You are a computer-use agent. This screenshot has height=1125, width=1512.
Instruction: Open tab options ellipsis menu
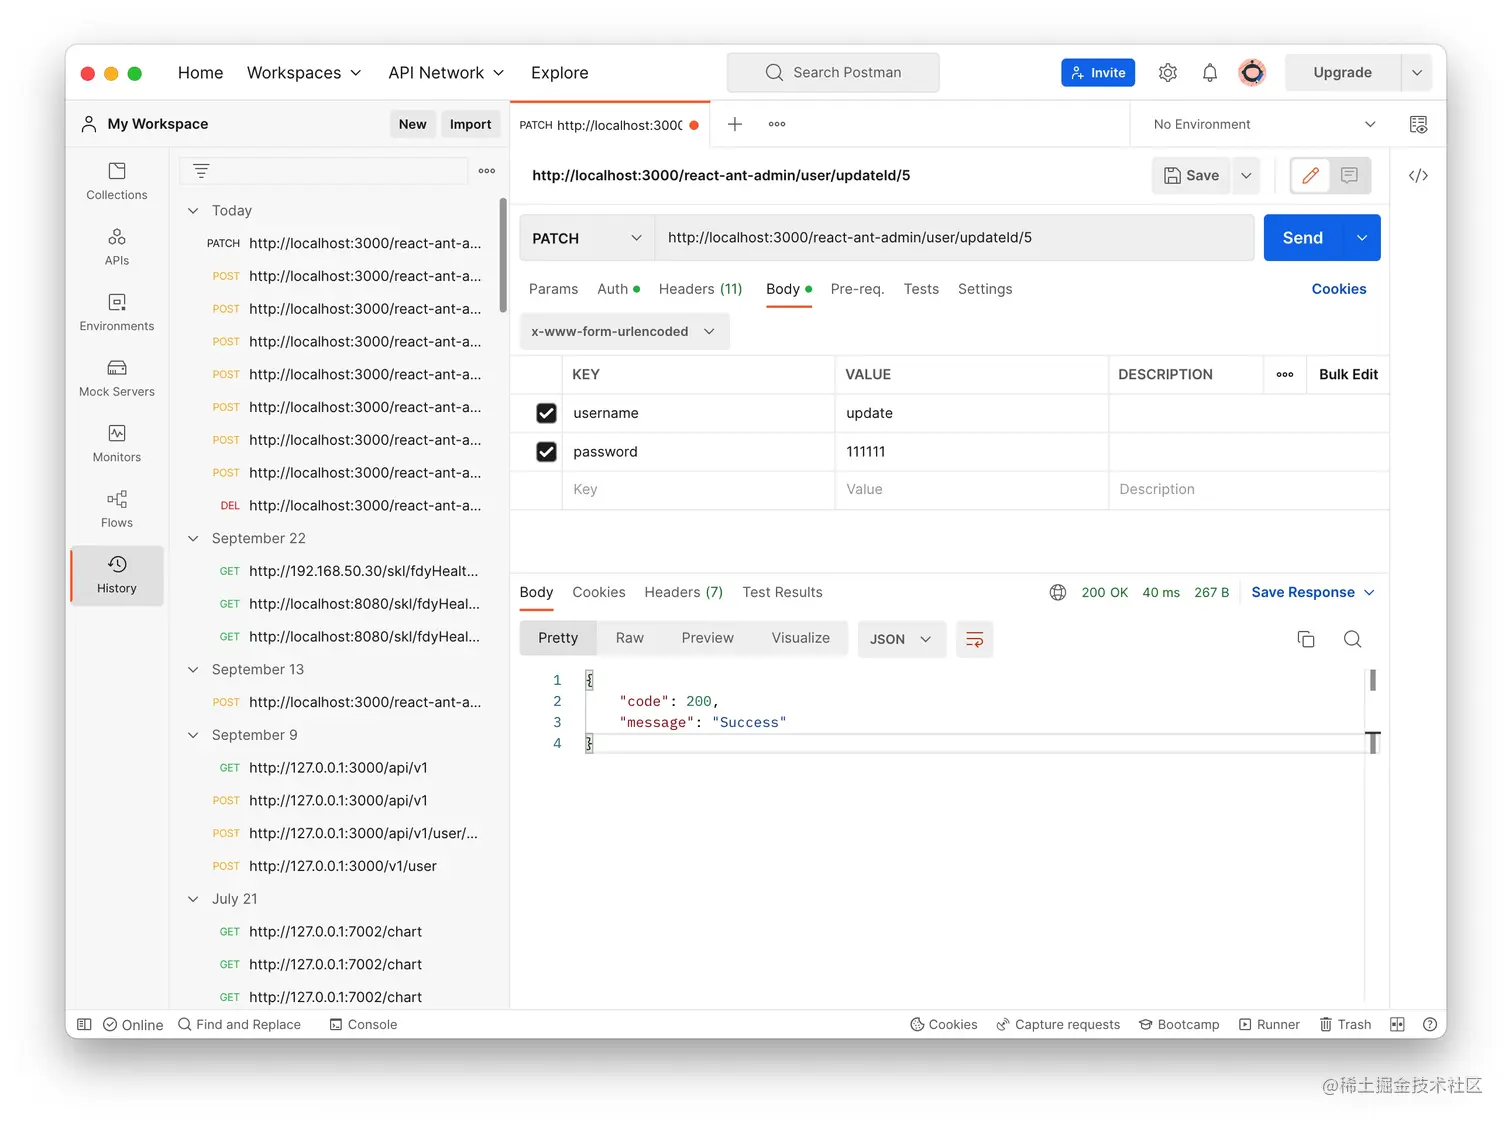tap(777, 124)
